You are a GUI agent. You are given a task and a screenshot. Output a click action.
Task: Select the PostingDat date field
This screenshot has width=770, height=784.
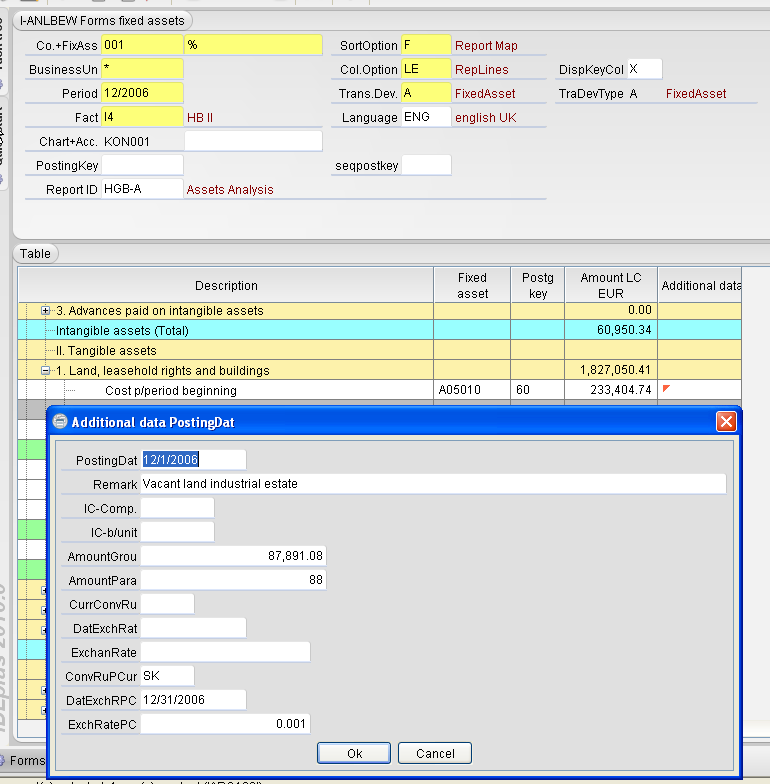(x=194, y=460)
